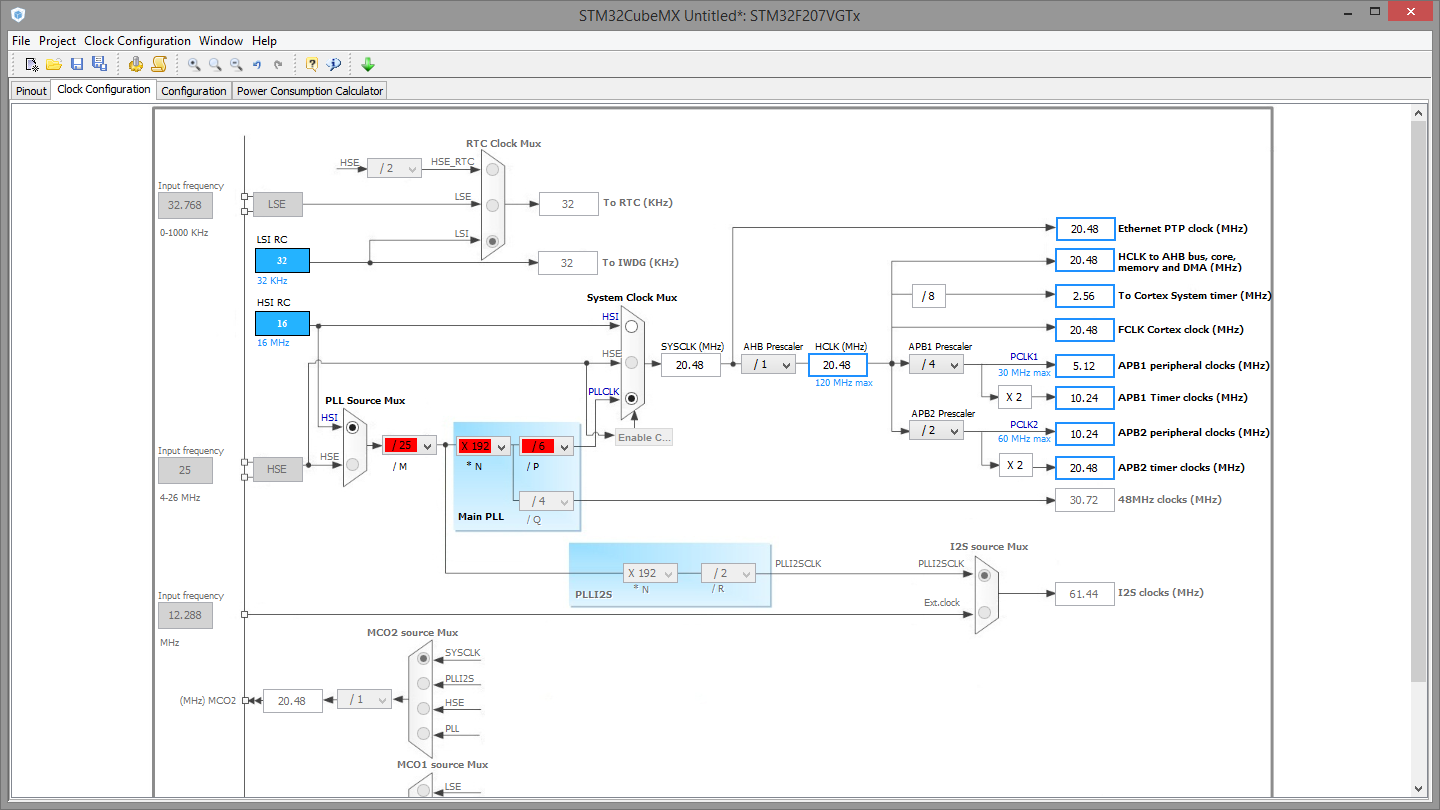Click the grey redo arrow icon
The width and height of the screenshot is (1440, 810).
(x=278, y=64)
